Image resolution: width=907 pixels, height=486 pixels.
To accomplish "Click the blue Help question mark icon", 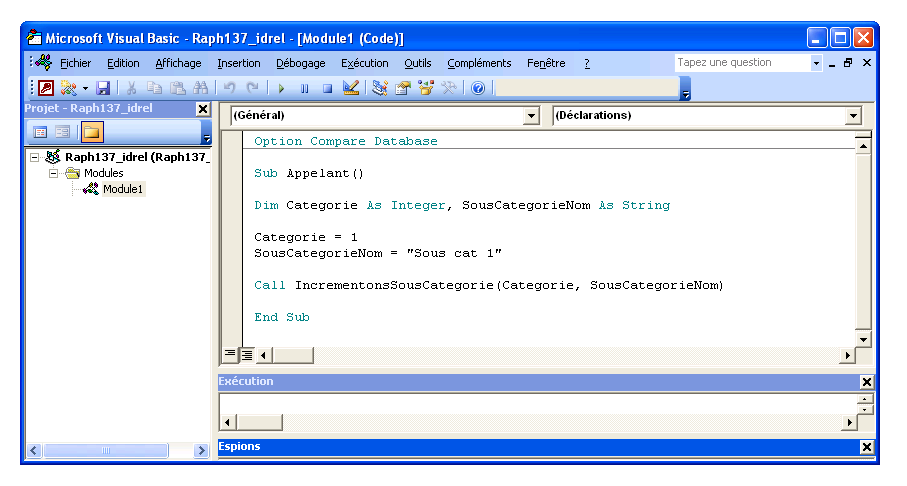I will (478, 88).
